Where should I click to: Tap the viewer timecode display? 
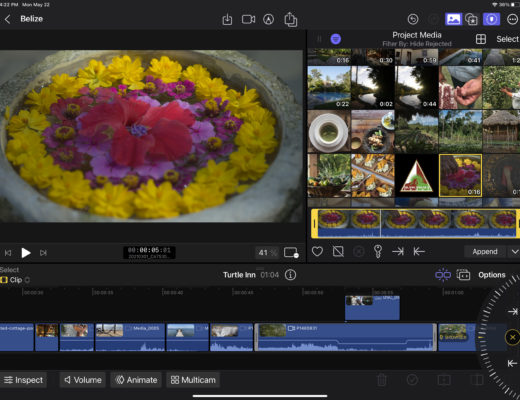149,252
